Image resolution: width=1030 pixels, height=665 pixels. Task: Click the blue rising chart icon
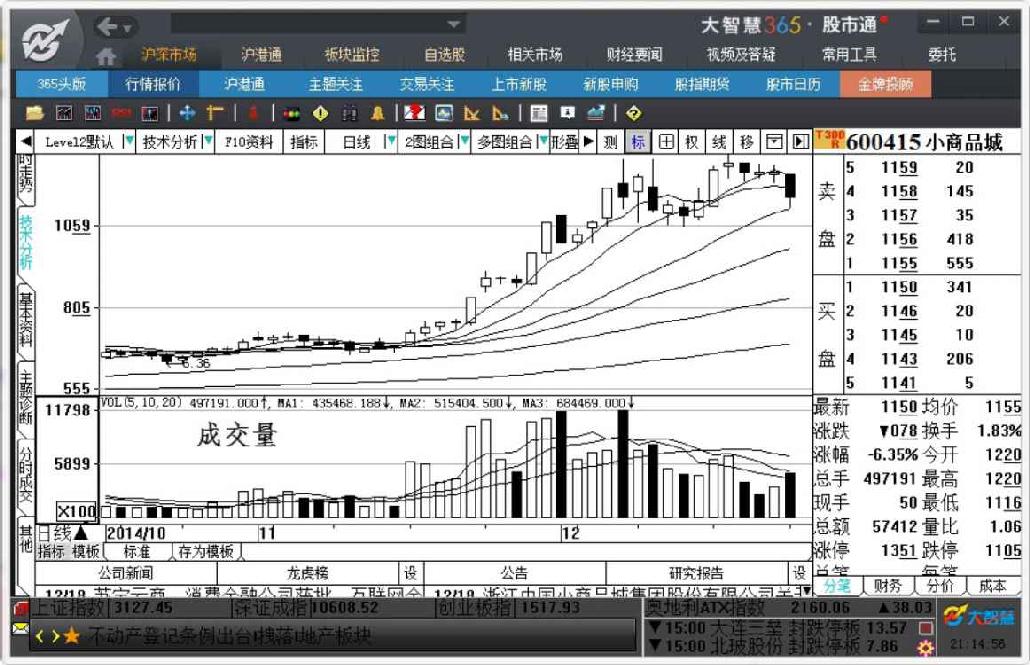(x=596, y=114)
